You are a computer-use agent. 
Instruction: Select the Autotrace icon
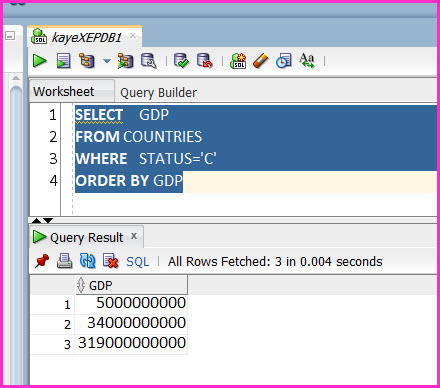125,61
